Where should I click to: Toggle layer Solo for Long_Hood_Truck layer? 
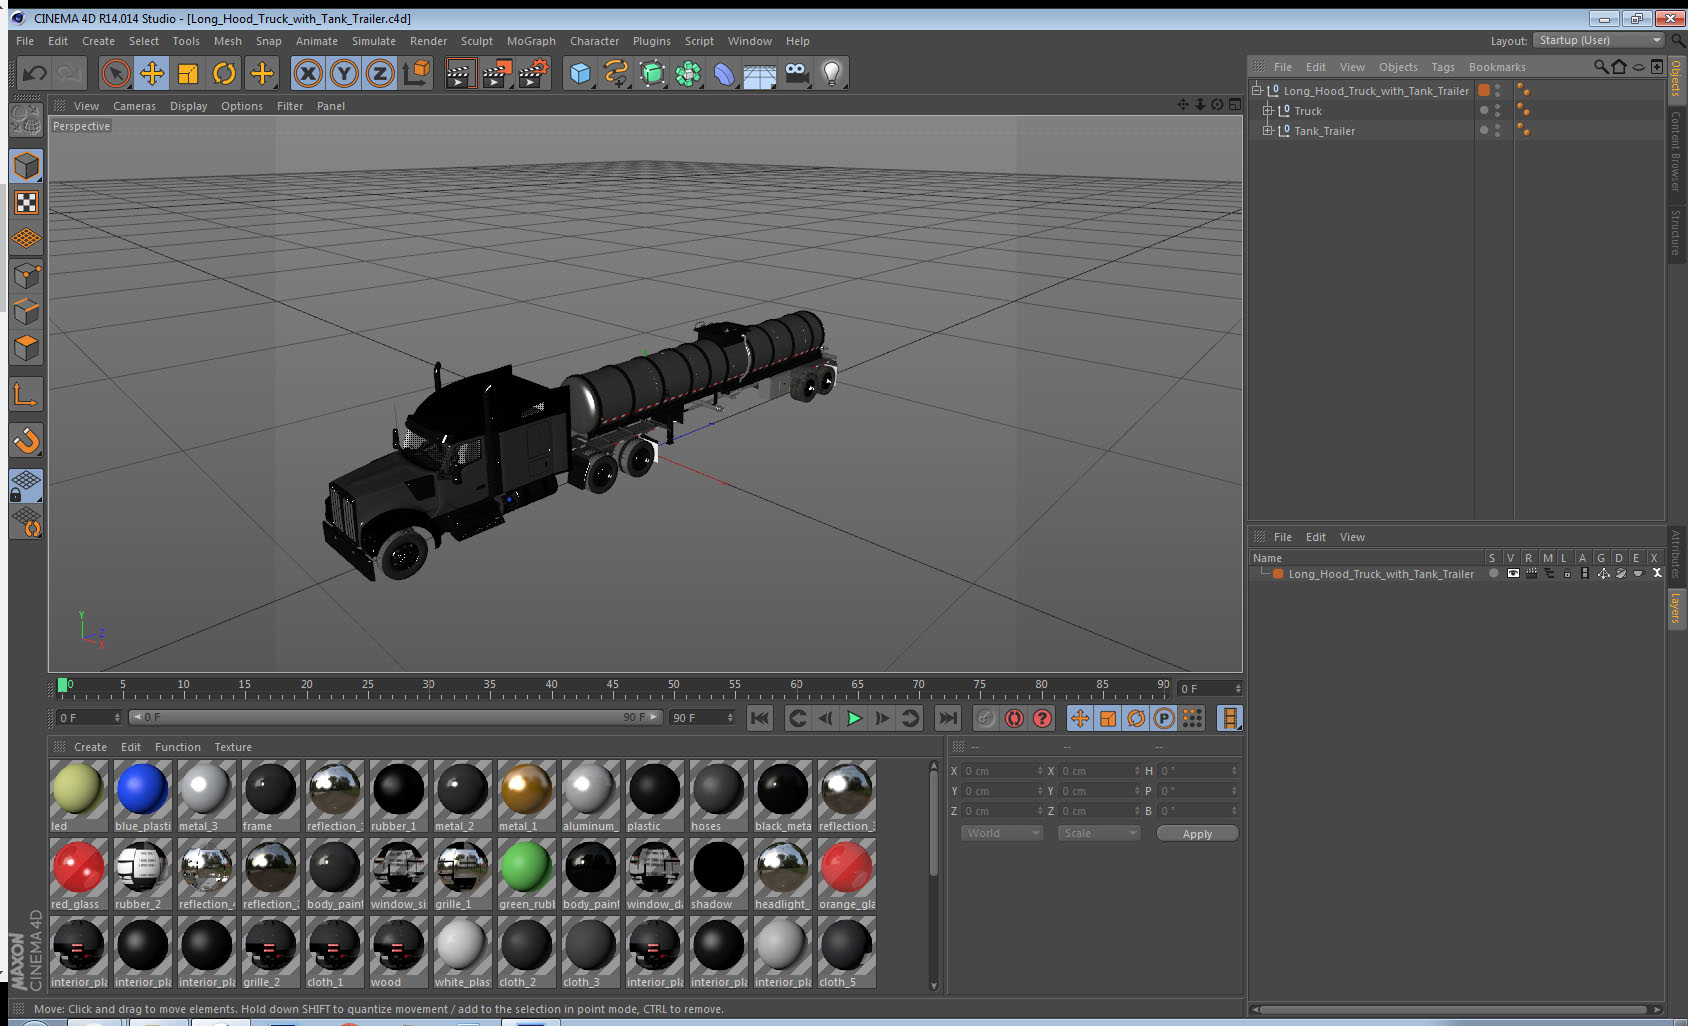pos(1493,574)
